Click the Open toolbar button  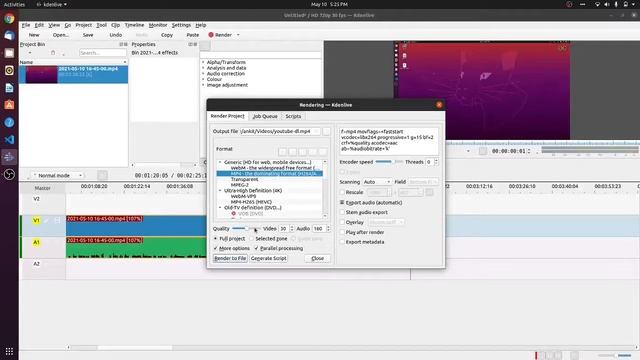tap(60, 35)
